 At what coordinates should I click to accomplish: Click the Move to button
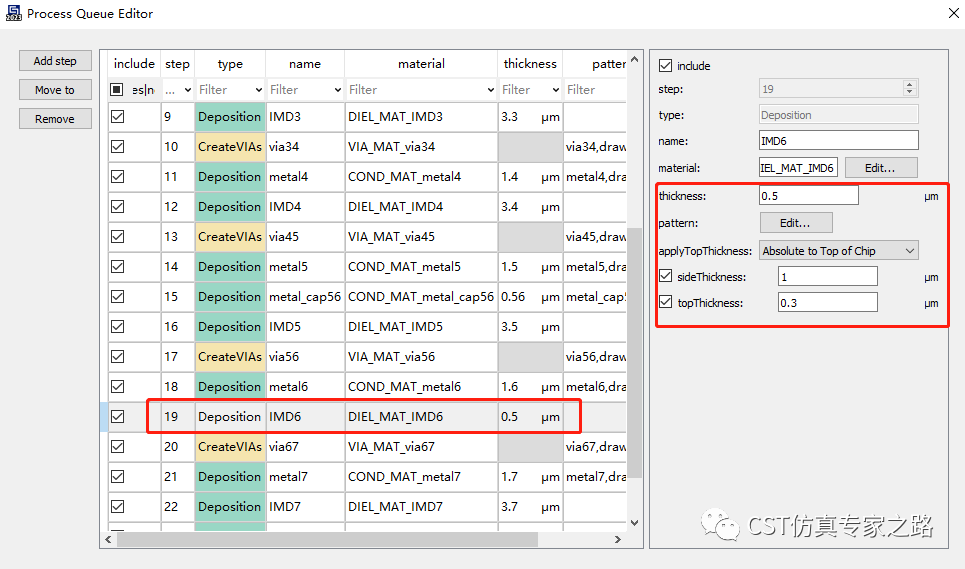point(55,90)
